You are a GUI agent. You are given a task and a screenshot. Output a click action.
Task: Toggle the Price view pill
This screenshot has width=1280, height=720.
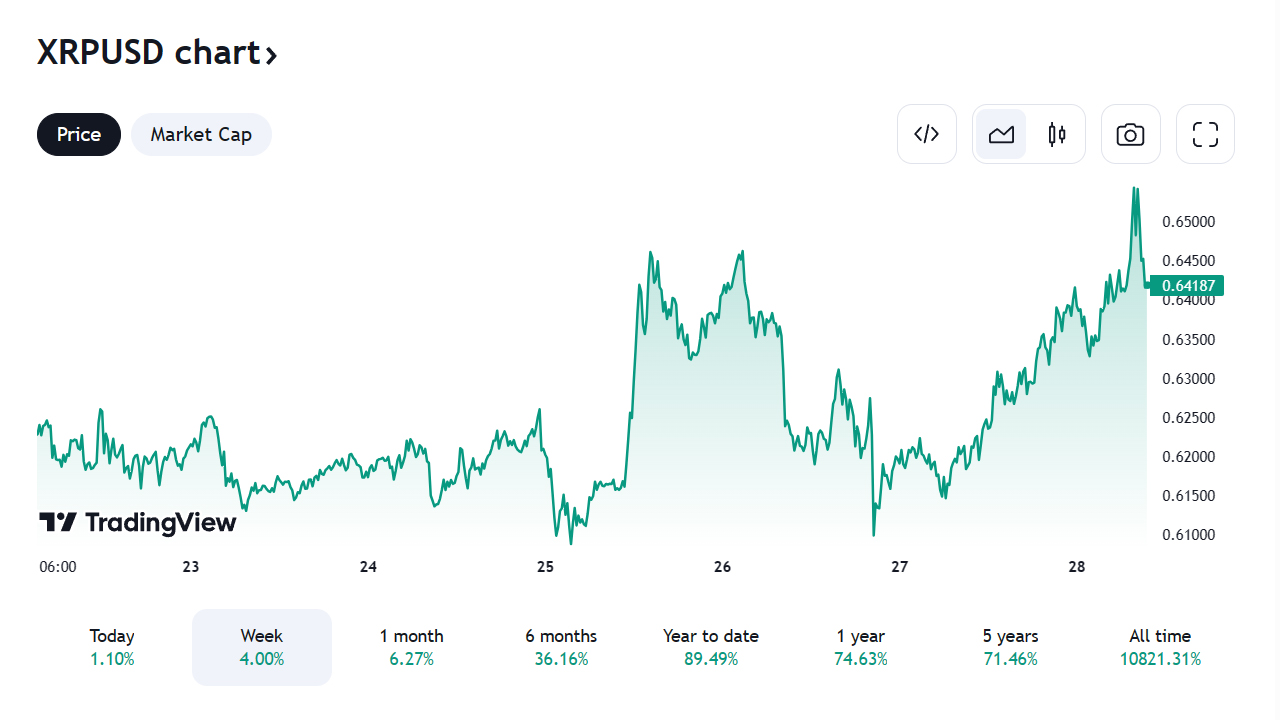click(x=79, y=134)
